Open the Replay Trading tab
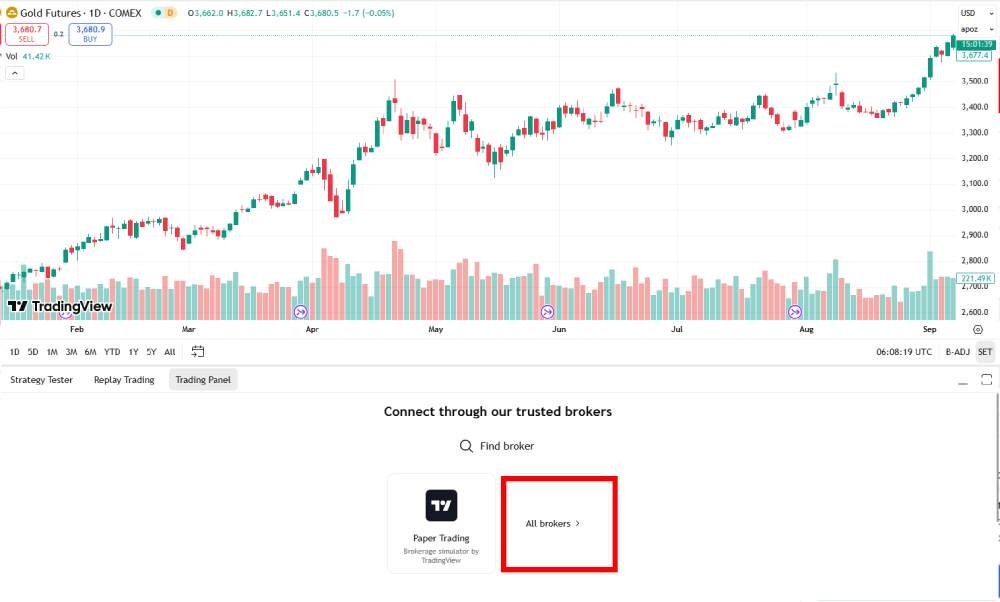Image resolution: width=1000 pixels, height=602 pixels. (124, 380)
